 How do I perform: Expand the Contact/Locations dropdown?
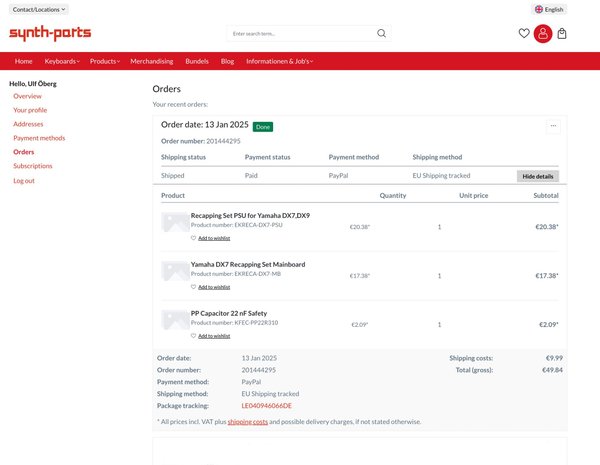click(x=39, y=9)
